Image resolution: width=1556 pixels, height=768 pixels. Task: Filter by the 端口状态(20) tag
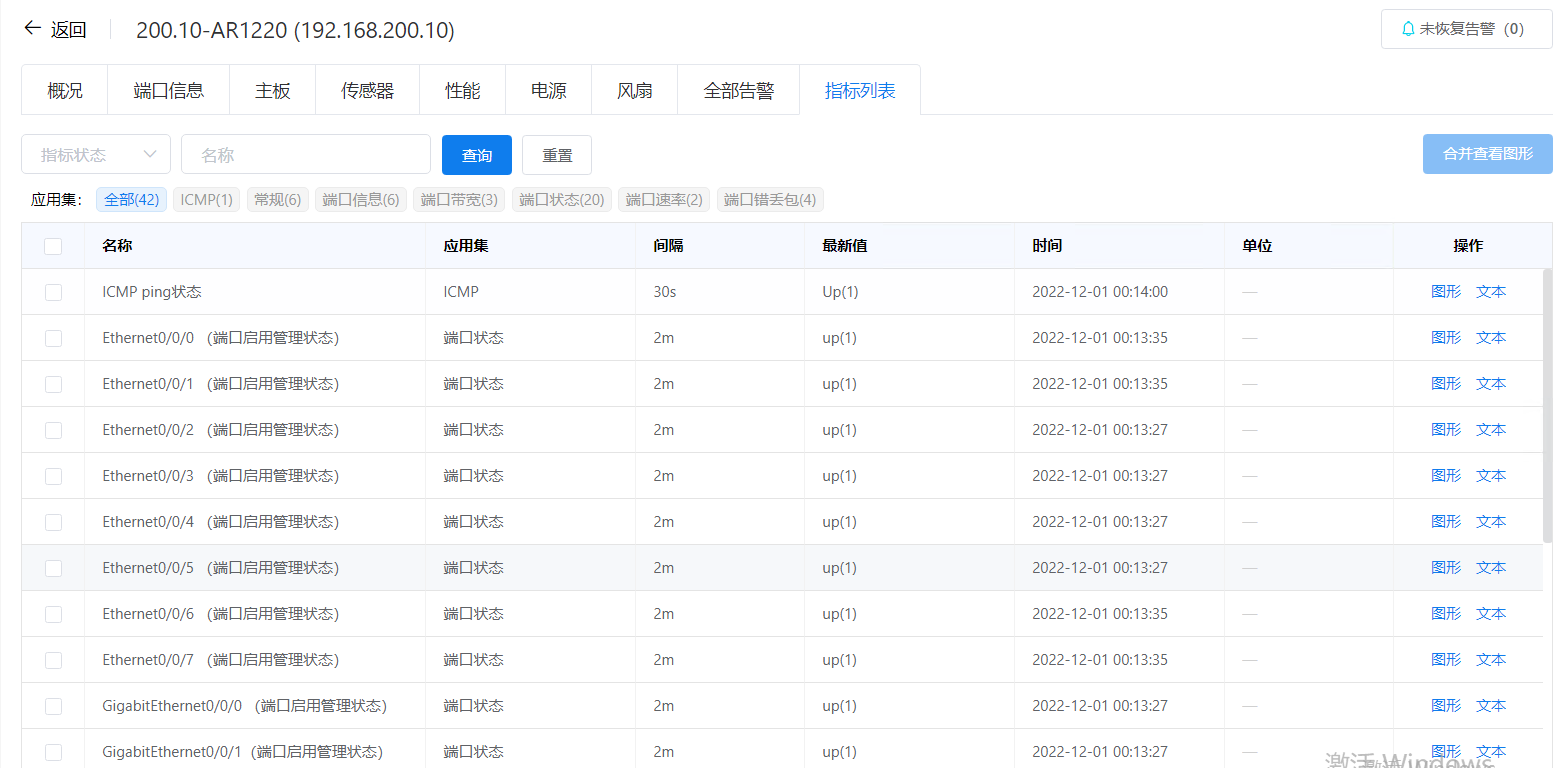pyautogui.click(x=562, y=199)
